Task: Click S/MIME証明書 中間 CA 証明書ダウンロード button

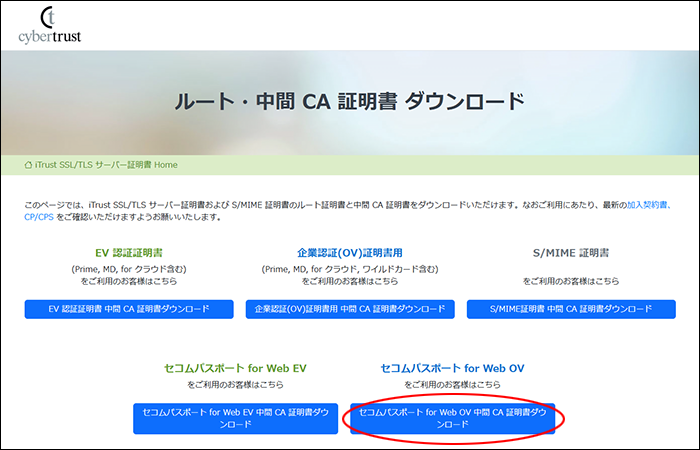Action: 571,309
